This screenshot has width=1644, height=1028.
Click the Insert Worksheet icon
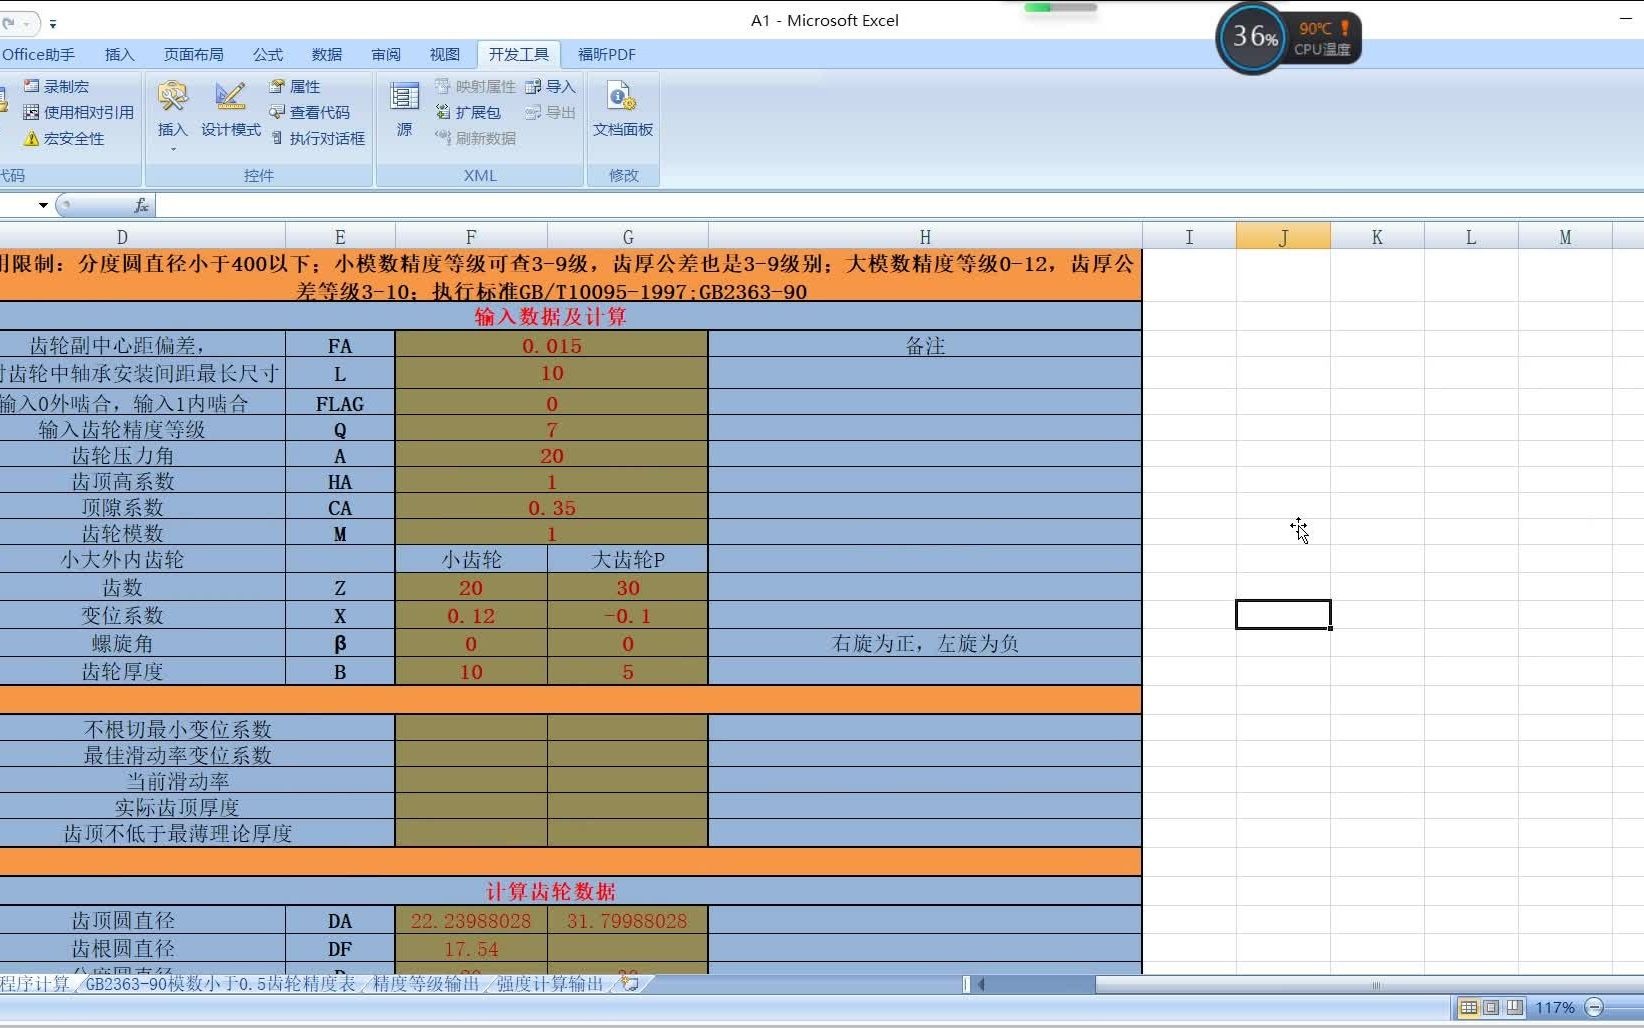630,983
